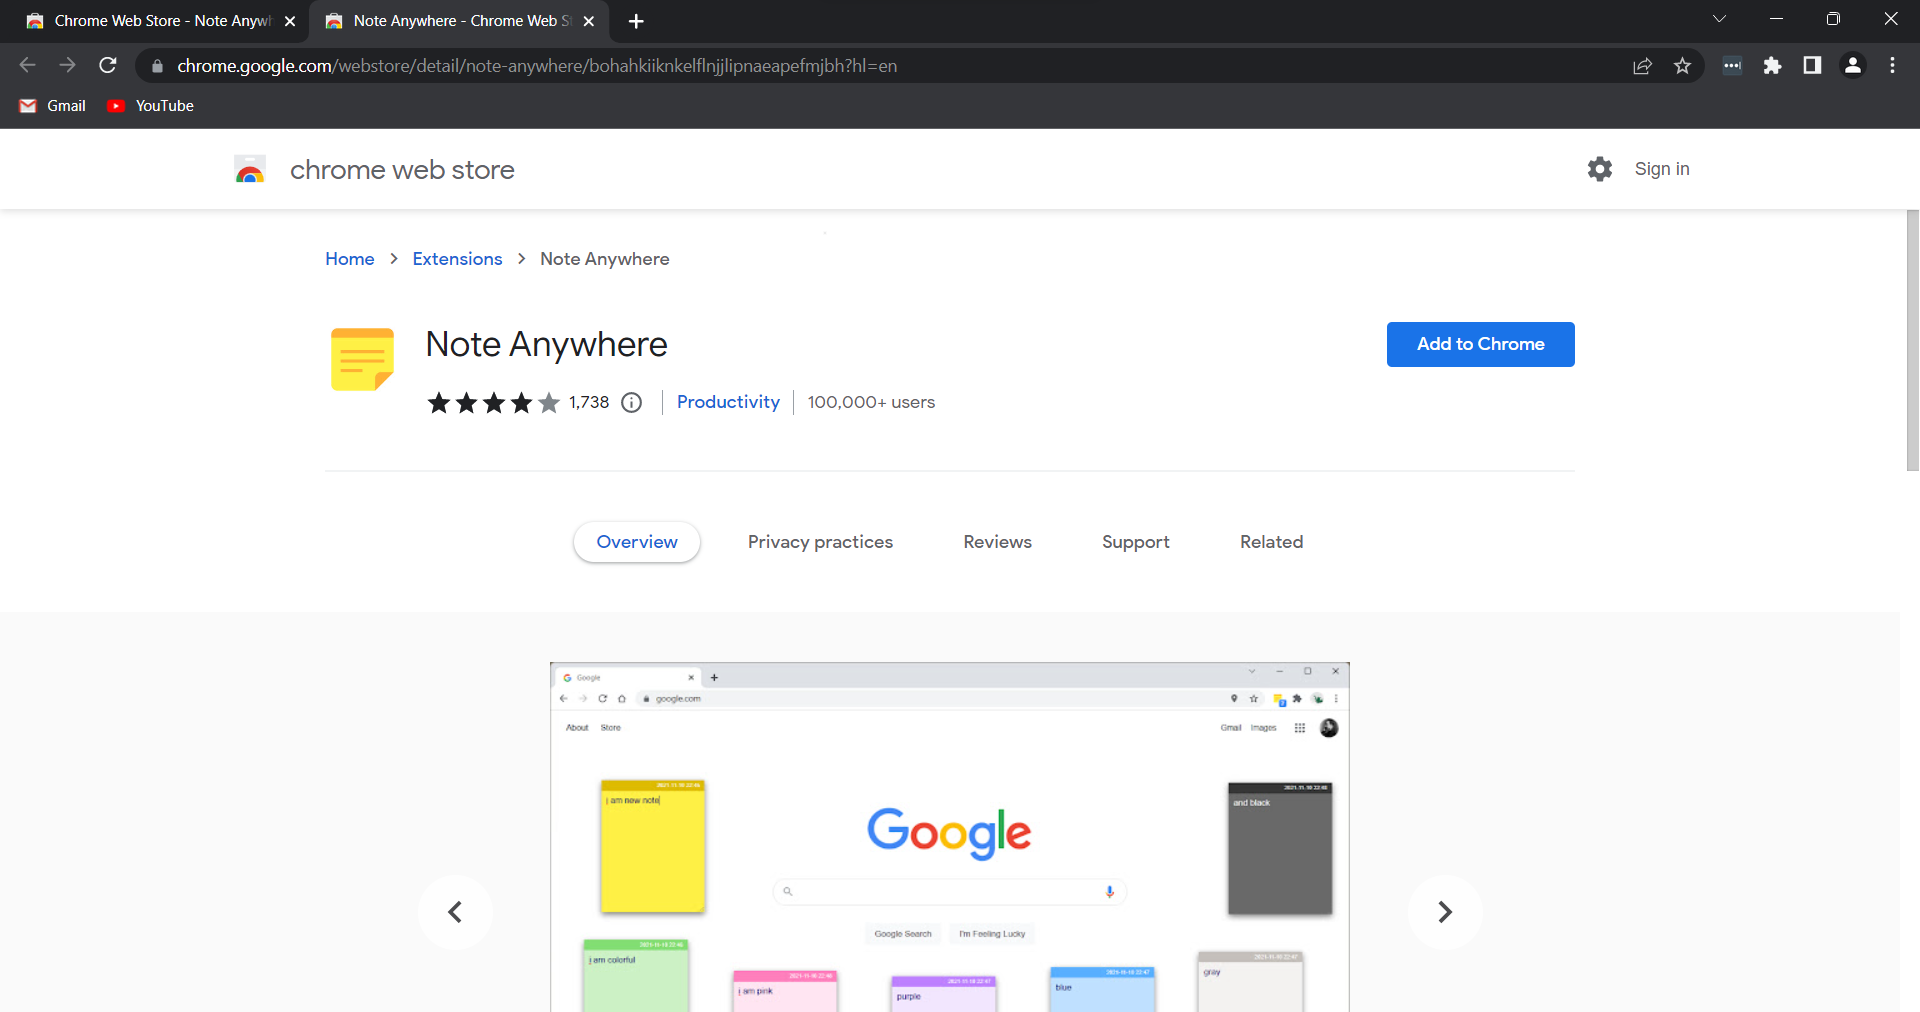Viewport: 1920px width, 1012px height.
Task: Toggle the bookmark star in the address bar
Action: coord(1683,65)
